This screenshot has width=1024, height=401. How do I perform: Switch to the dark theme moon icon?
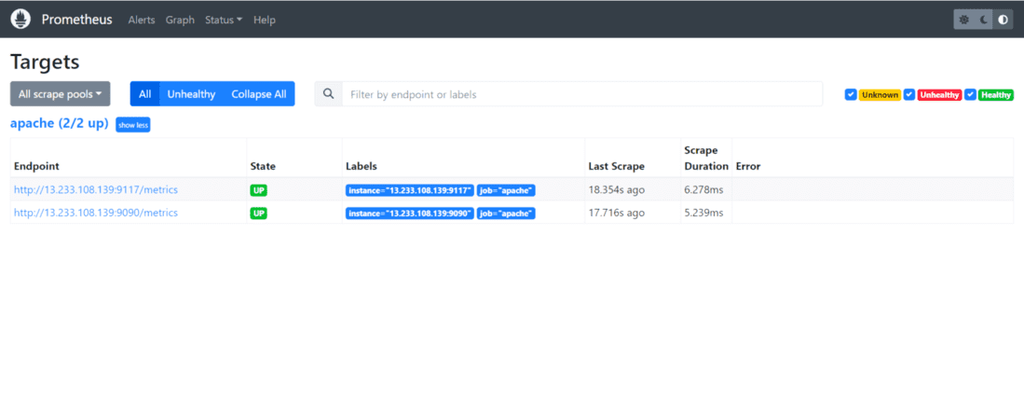[x=984, y=20]
